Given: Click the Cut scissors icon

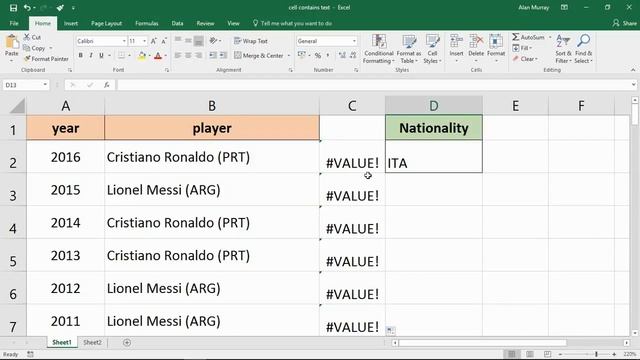Looking at the screenshot, I should click(x=27, y=37).
